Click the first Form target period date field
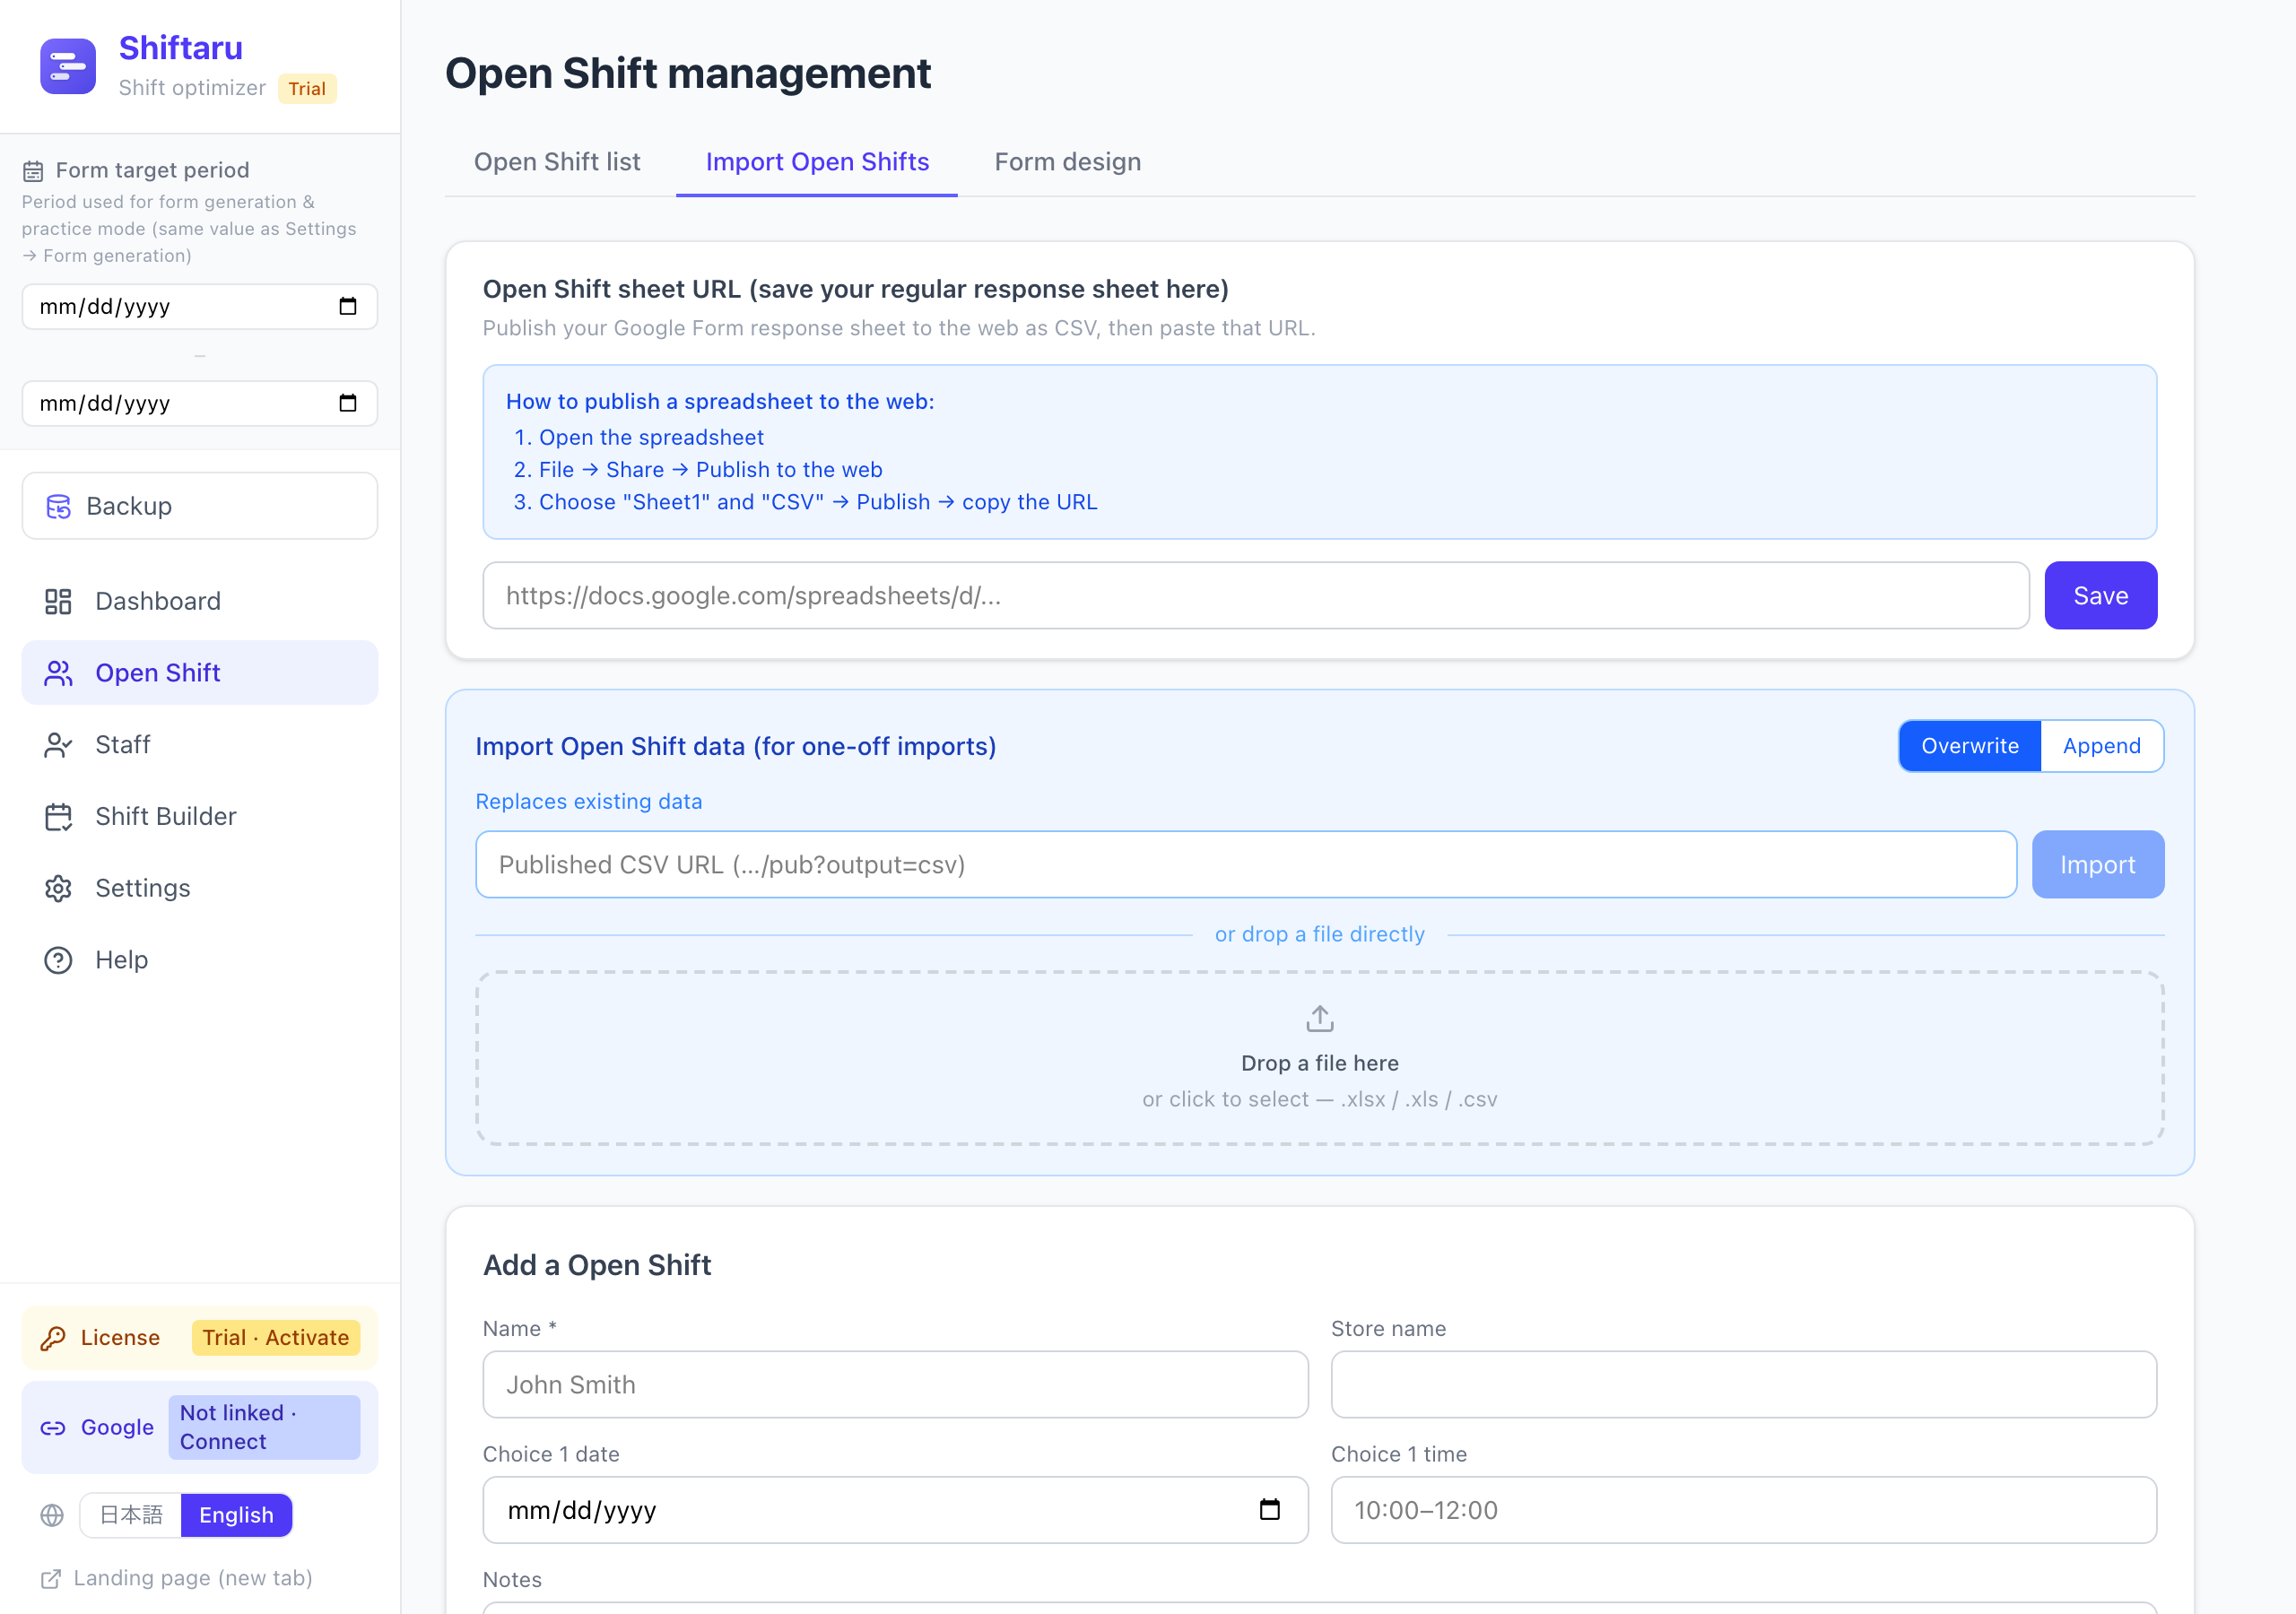This screenshot has height=1614, width=2296. 200,306
